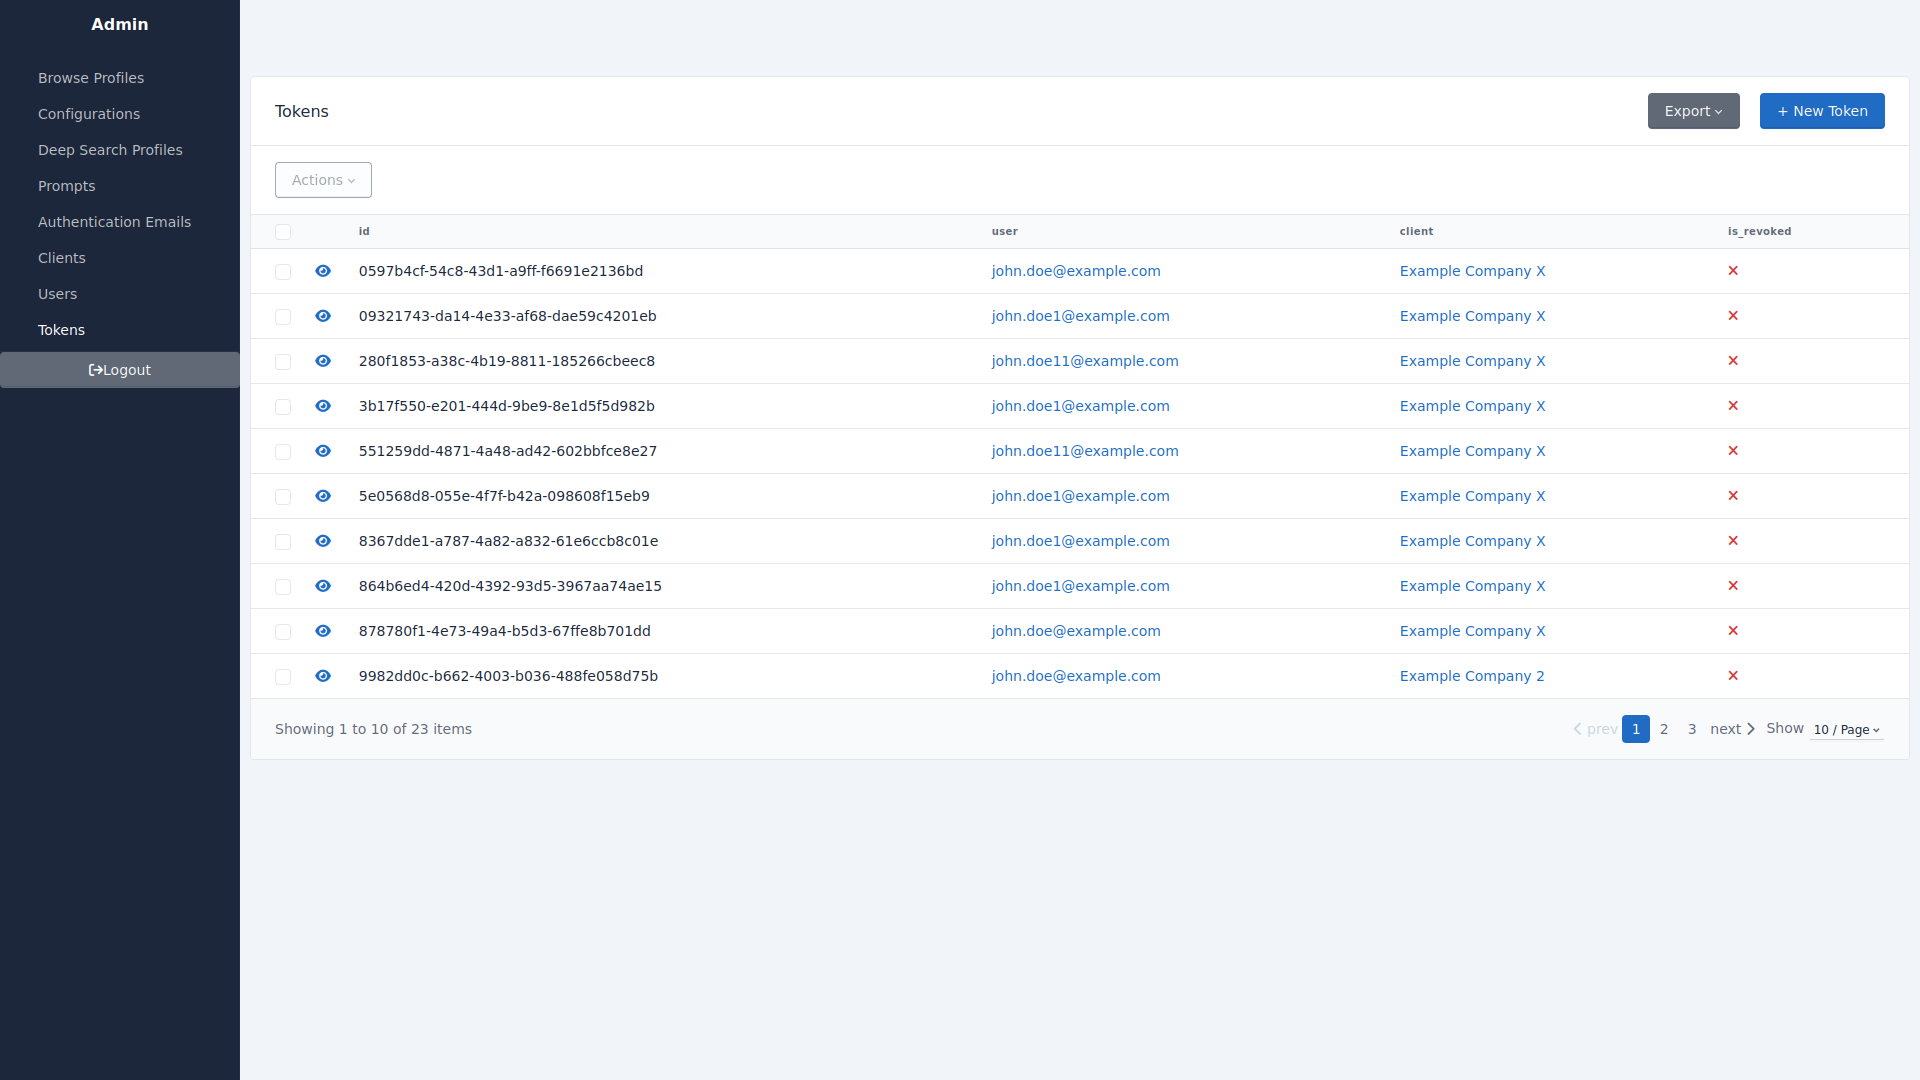The height and width of the screenshot is (1080, 1920).
Task: View token 551259dd with eye icon
Action: point(323,451)
